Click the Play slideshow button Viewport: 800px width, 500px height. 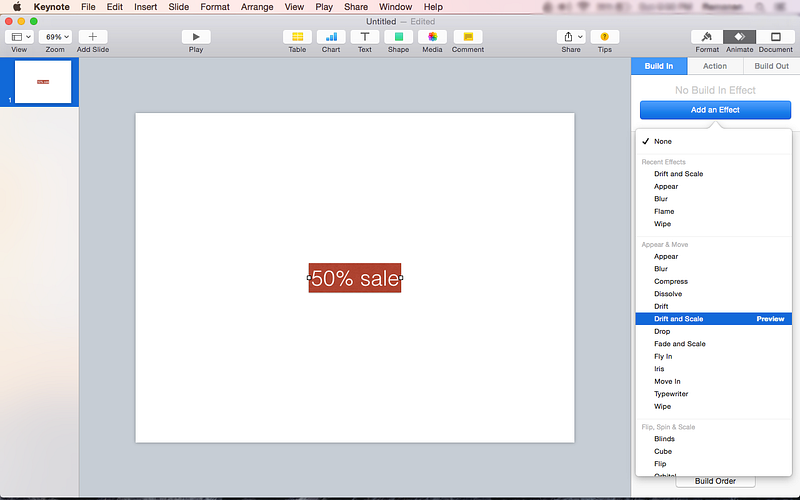tap(196, 37)
